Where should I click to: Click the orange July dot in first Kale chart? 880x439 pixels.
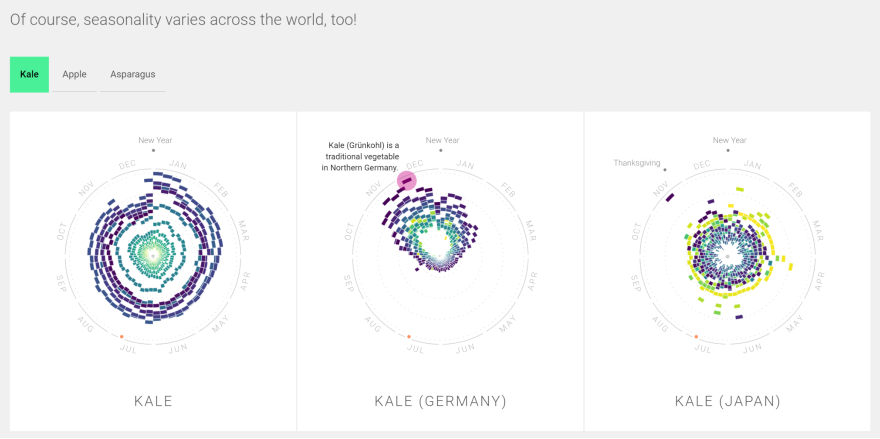coord(122,336)
